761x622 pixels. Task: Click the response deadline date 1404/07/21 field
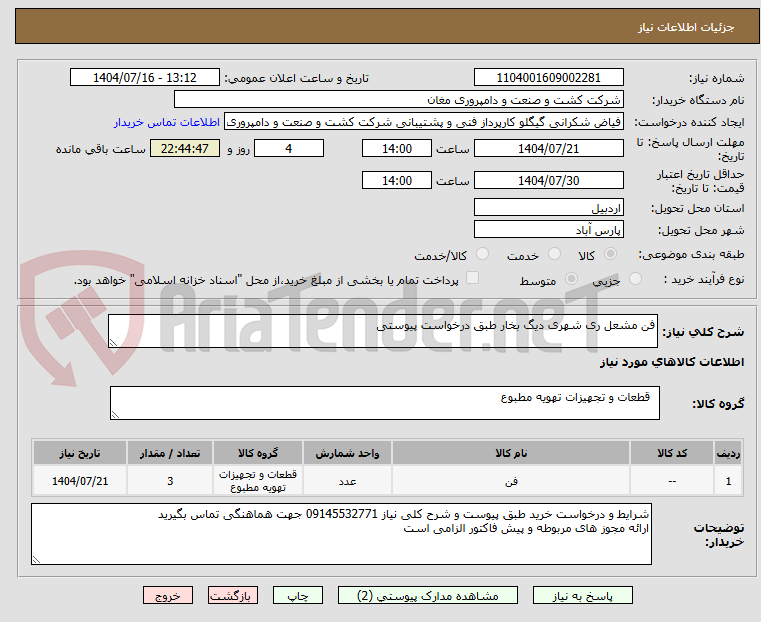pyautogui.click(x=548, y=148)
